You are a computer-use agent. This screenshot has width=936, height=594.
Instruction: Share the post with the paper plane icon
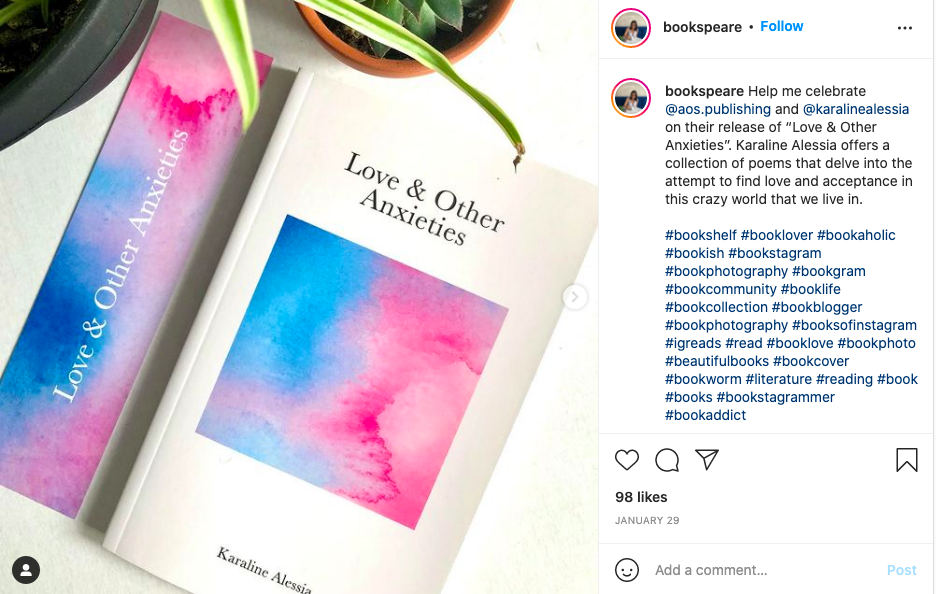[707, 459]
